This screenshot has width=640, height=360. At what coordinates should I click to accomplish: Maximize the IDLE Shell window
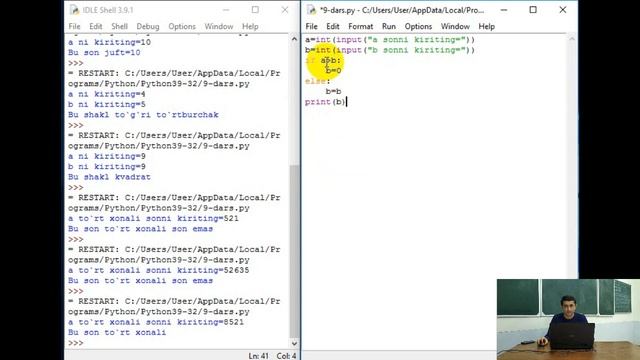(x=255, y=10)
